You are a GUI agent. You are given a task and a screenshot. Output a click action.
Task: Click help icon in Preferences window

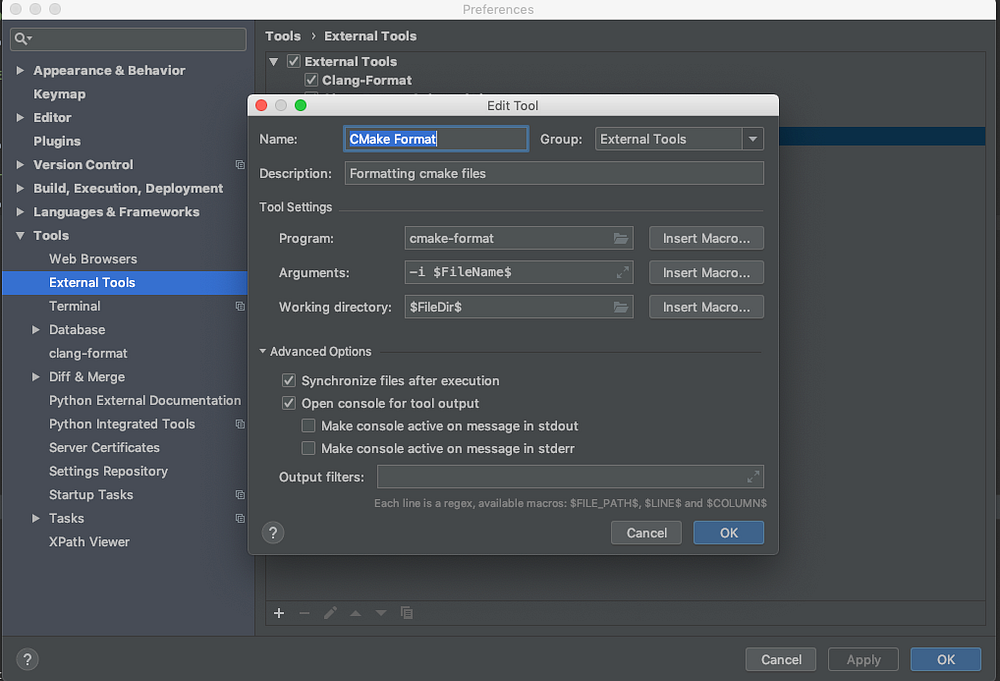point(27,659)
